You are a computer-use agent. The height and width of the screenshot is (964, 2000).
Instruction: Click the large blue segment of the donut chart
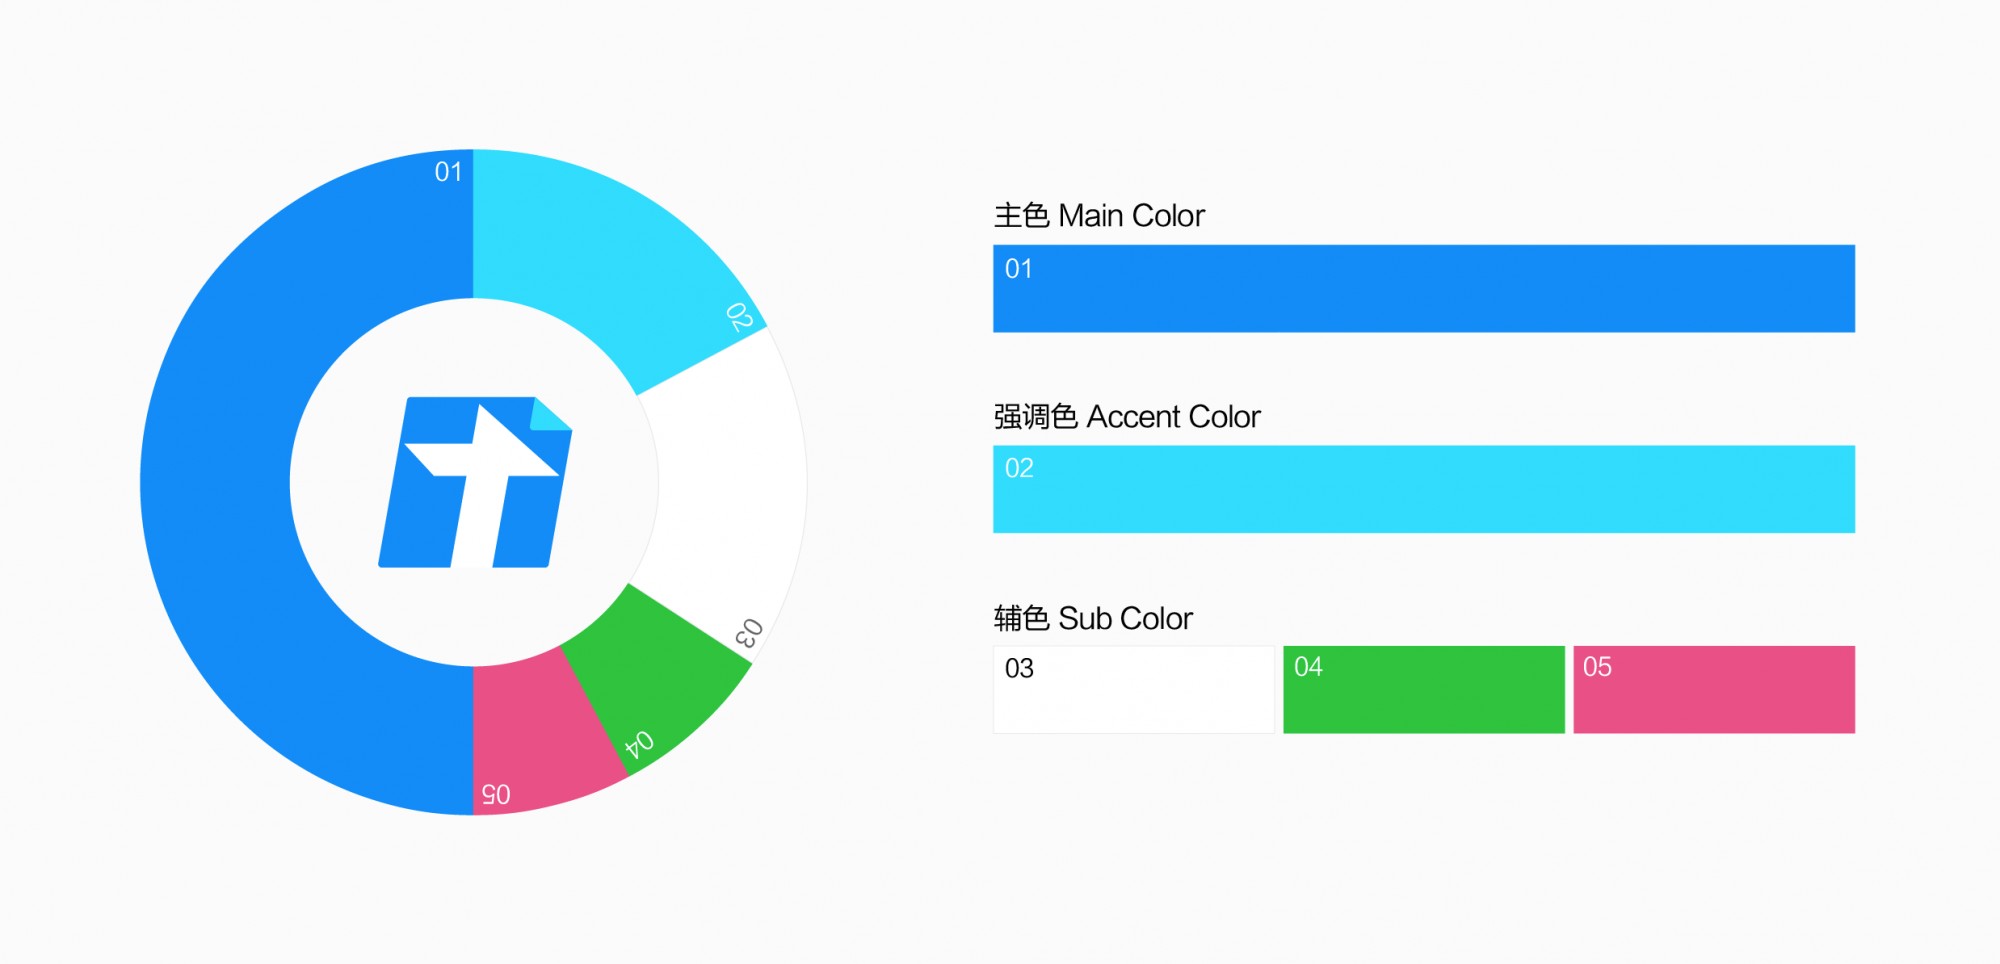coord(215,482)
